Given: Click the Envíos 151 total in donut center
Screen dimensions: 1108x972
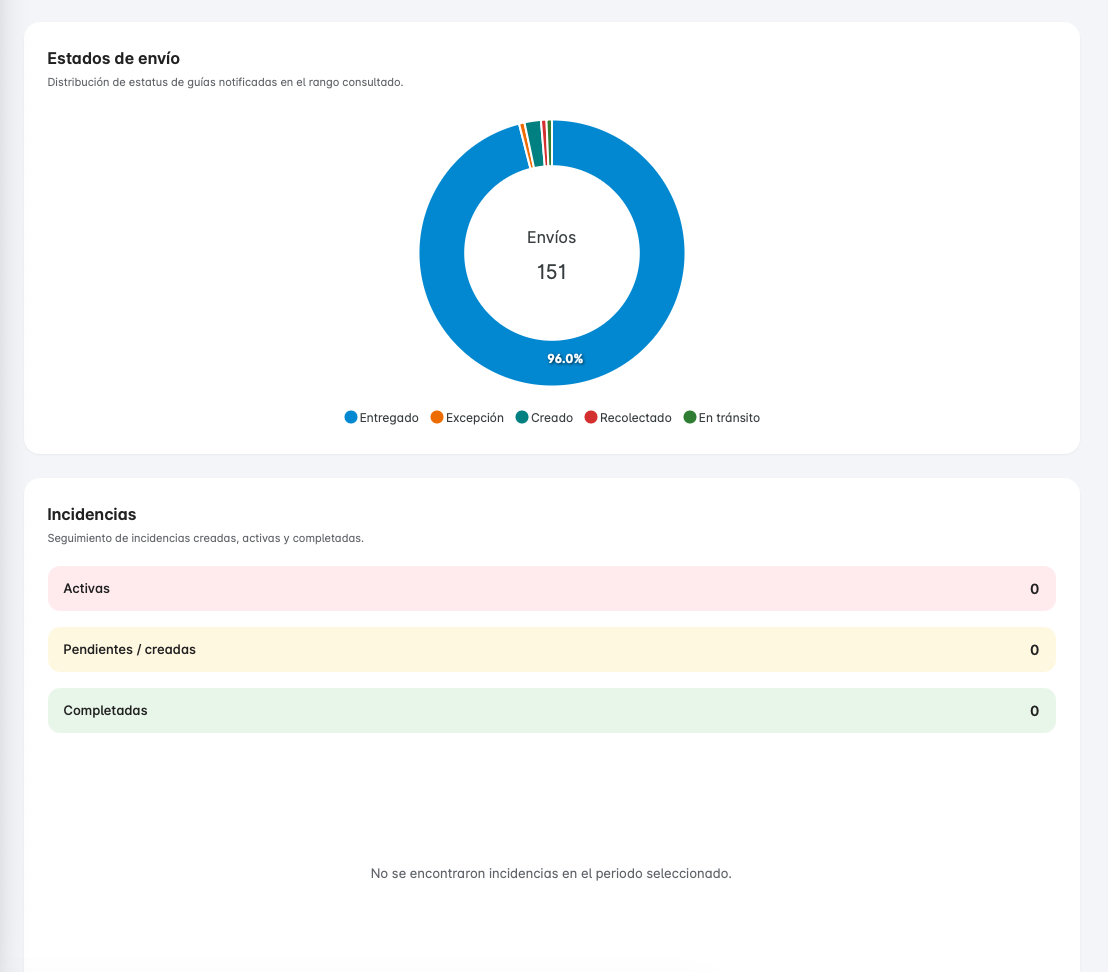Looking at the screenshot, I should pyautogui.click(x=552, y=256).
